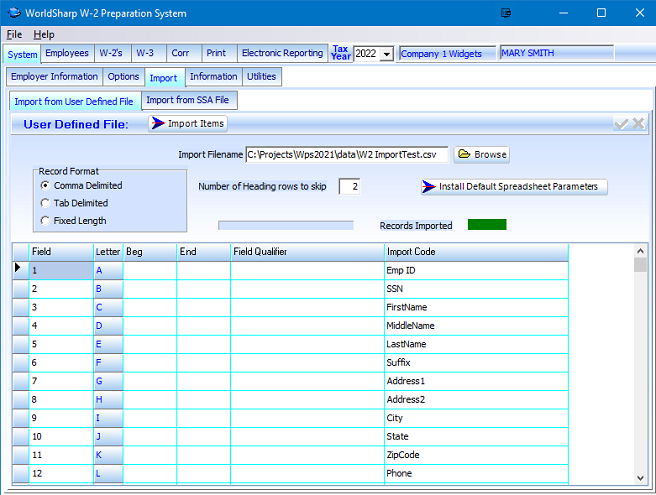Click the green Records Imported indicator
The width and height of the screenshot is (656, 495).
click(487, 225)
